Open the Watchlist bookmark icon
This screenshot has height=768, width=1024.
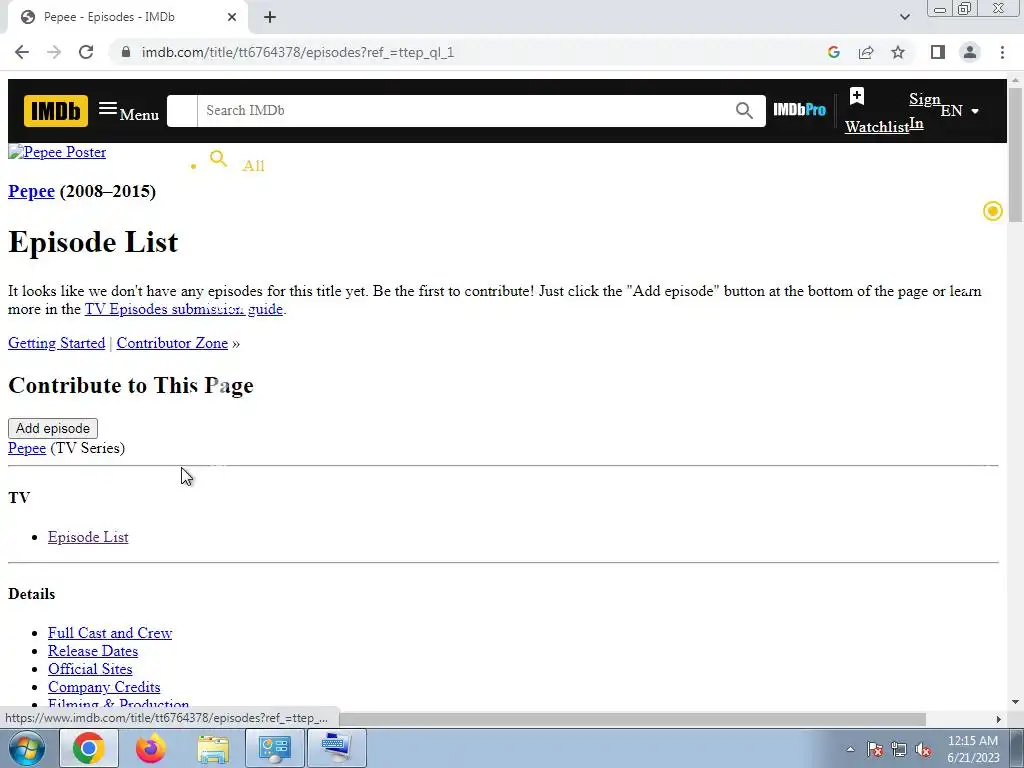(857, 97)
